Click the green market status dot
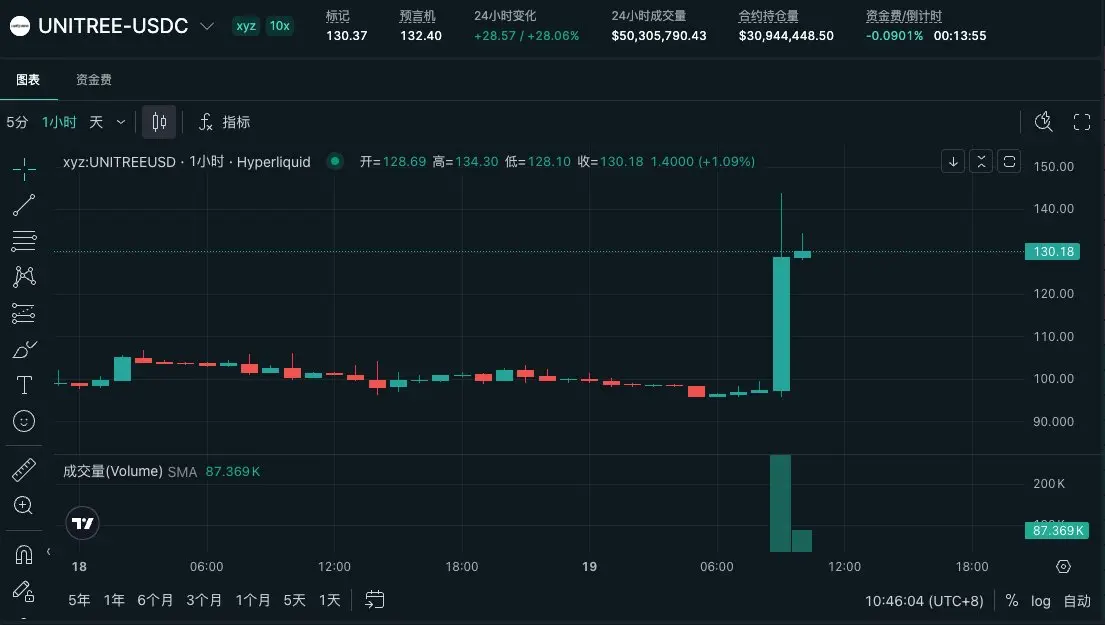The height and width of the screenshot is (625, 1105). [x=335, y=161]
